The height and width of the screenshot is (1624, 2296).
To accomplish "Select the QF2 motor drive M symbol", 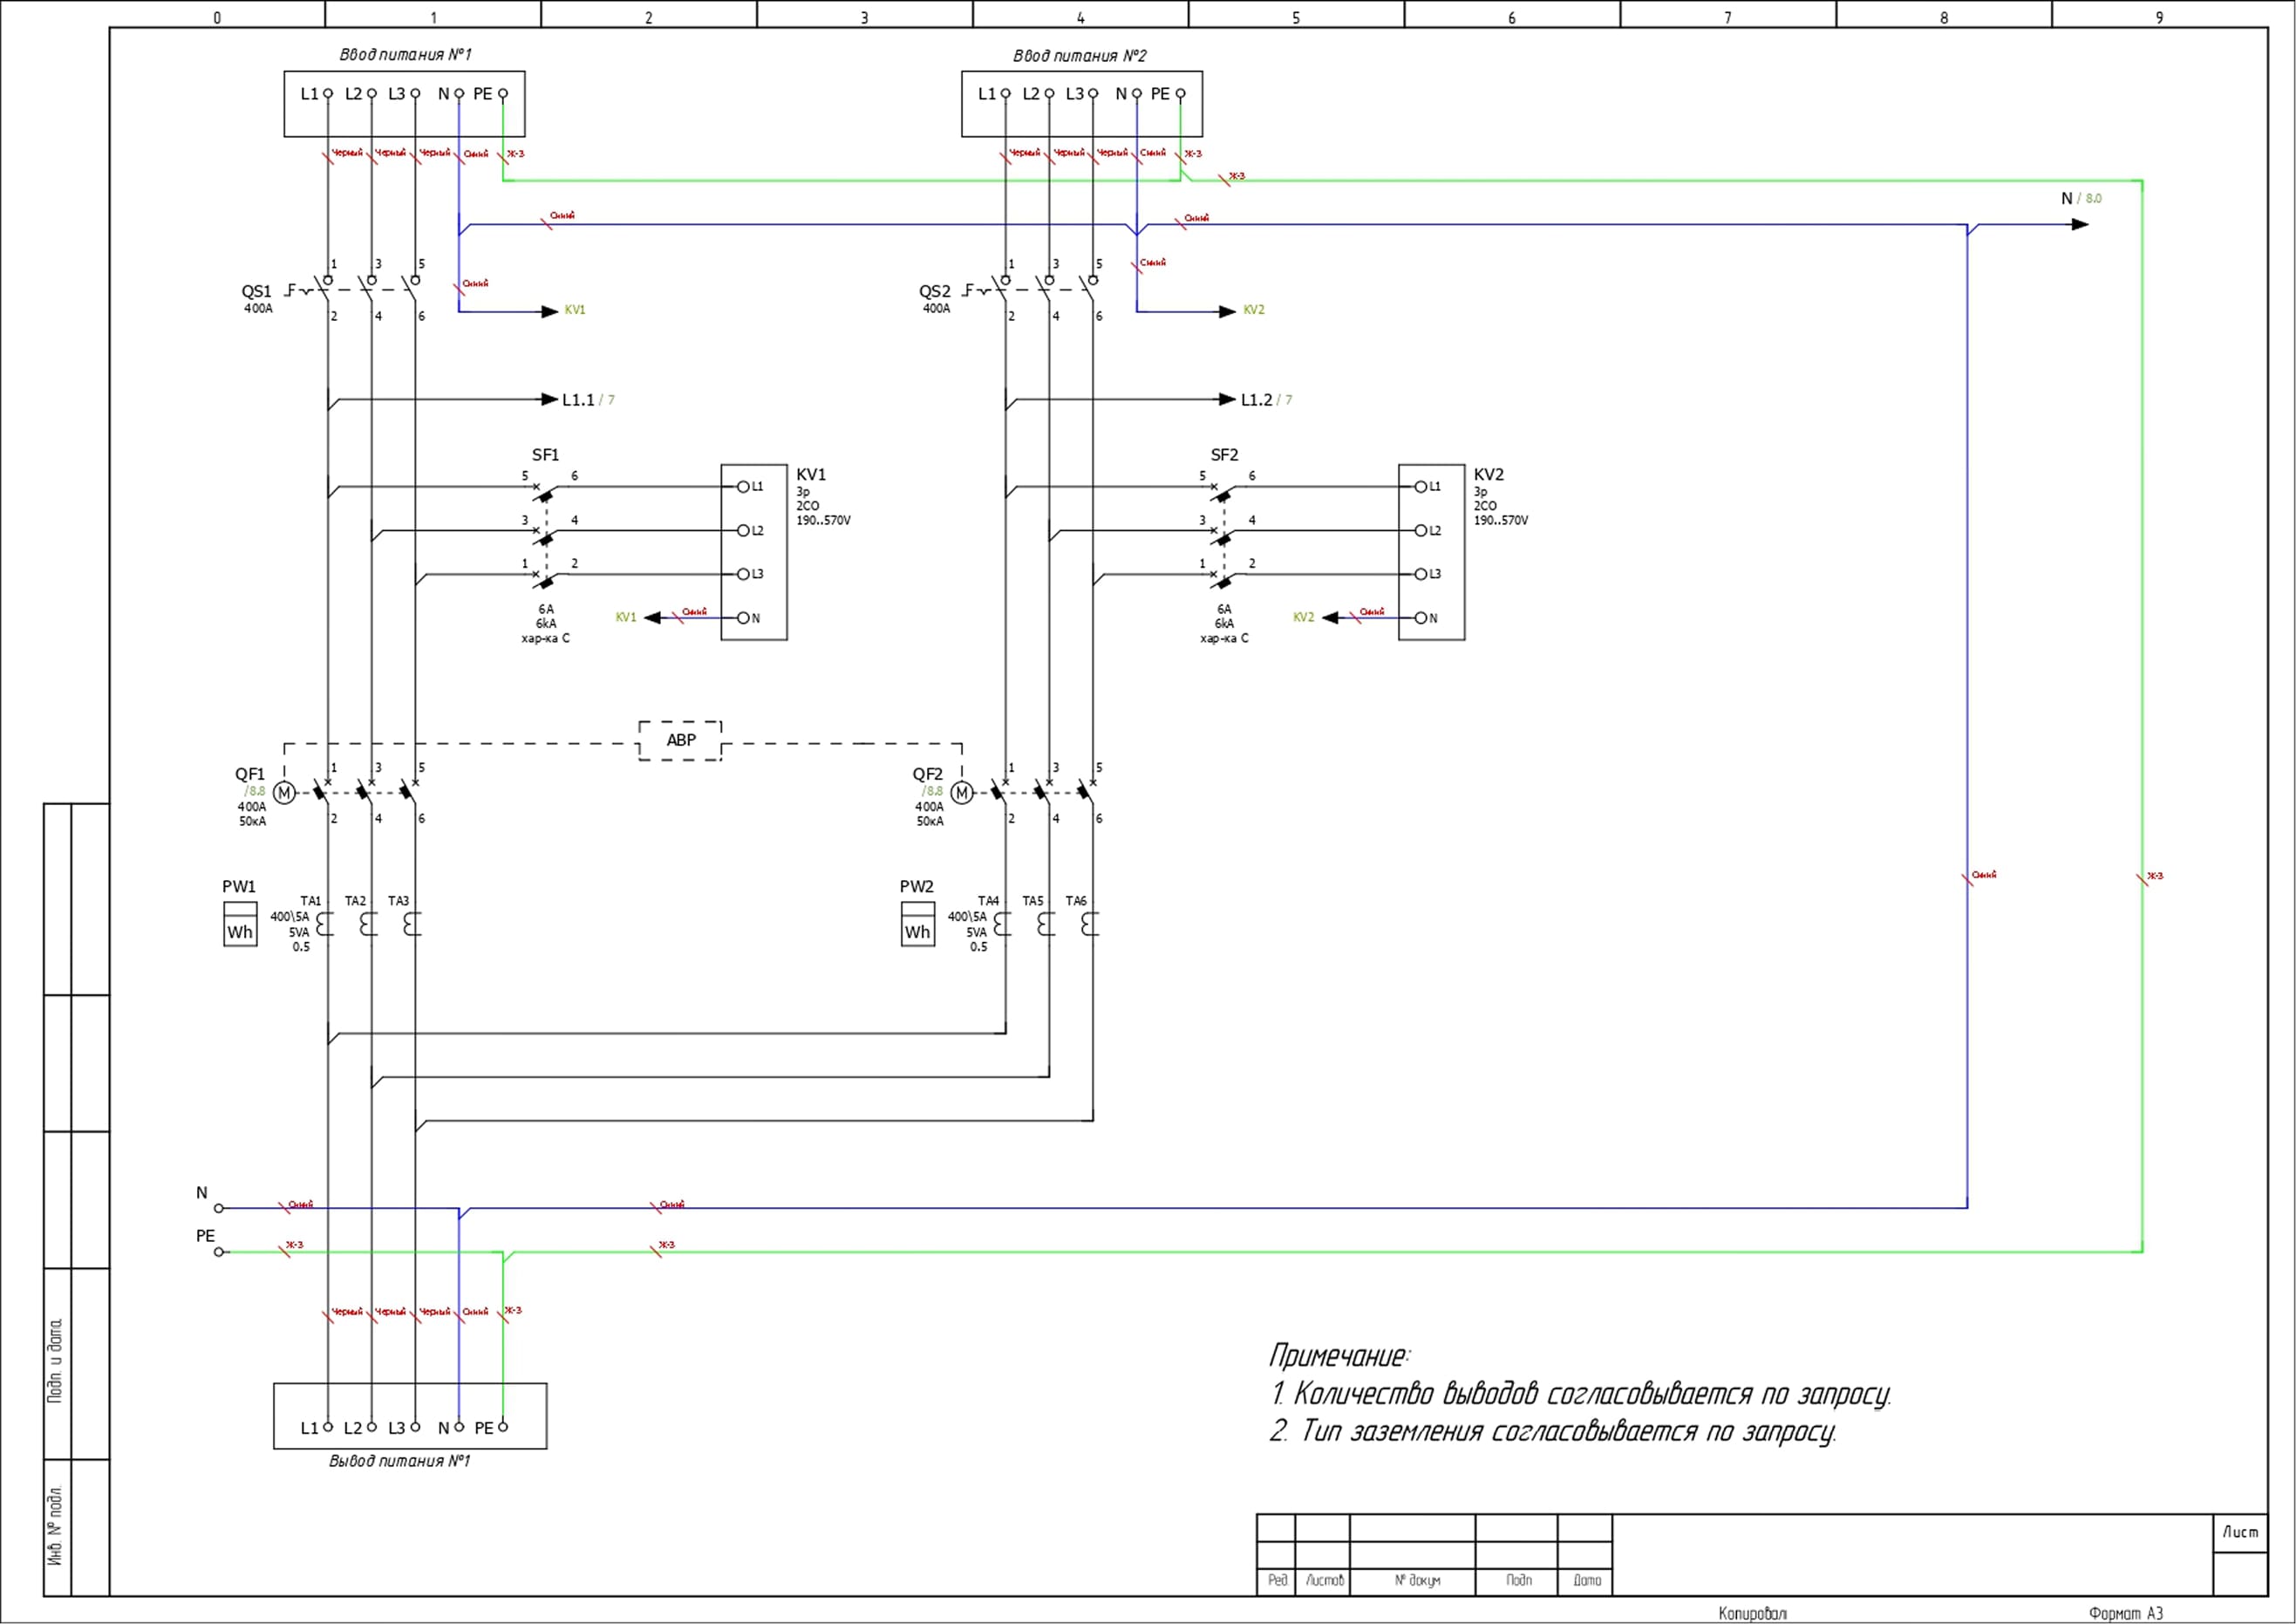I will pos(961,793).
